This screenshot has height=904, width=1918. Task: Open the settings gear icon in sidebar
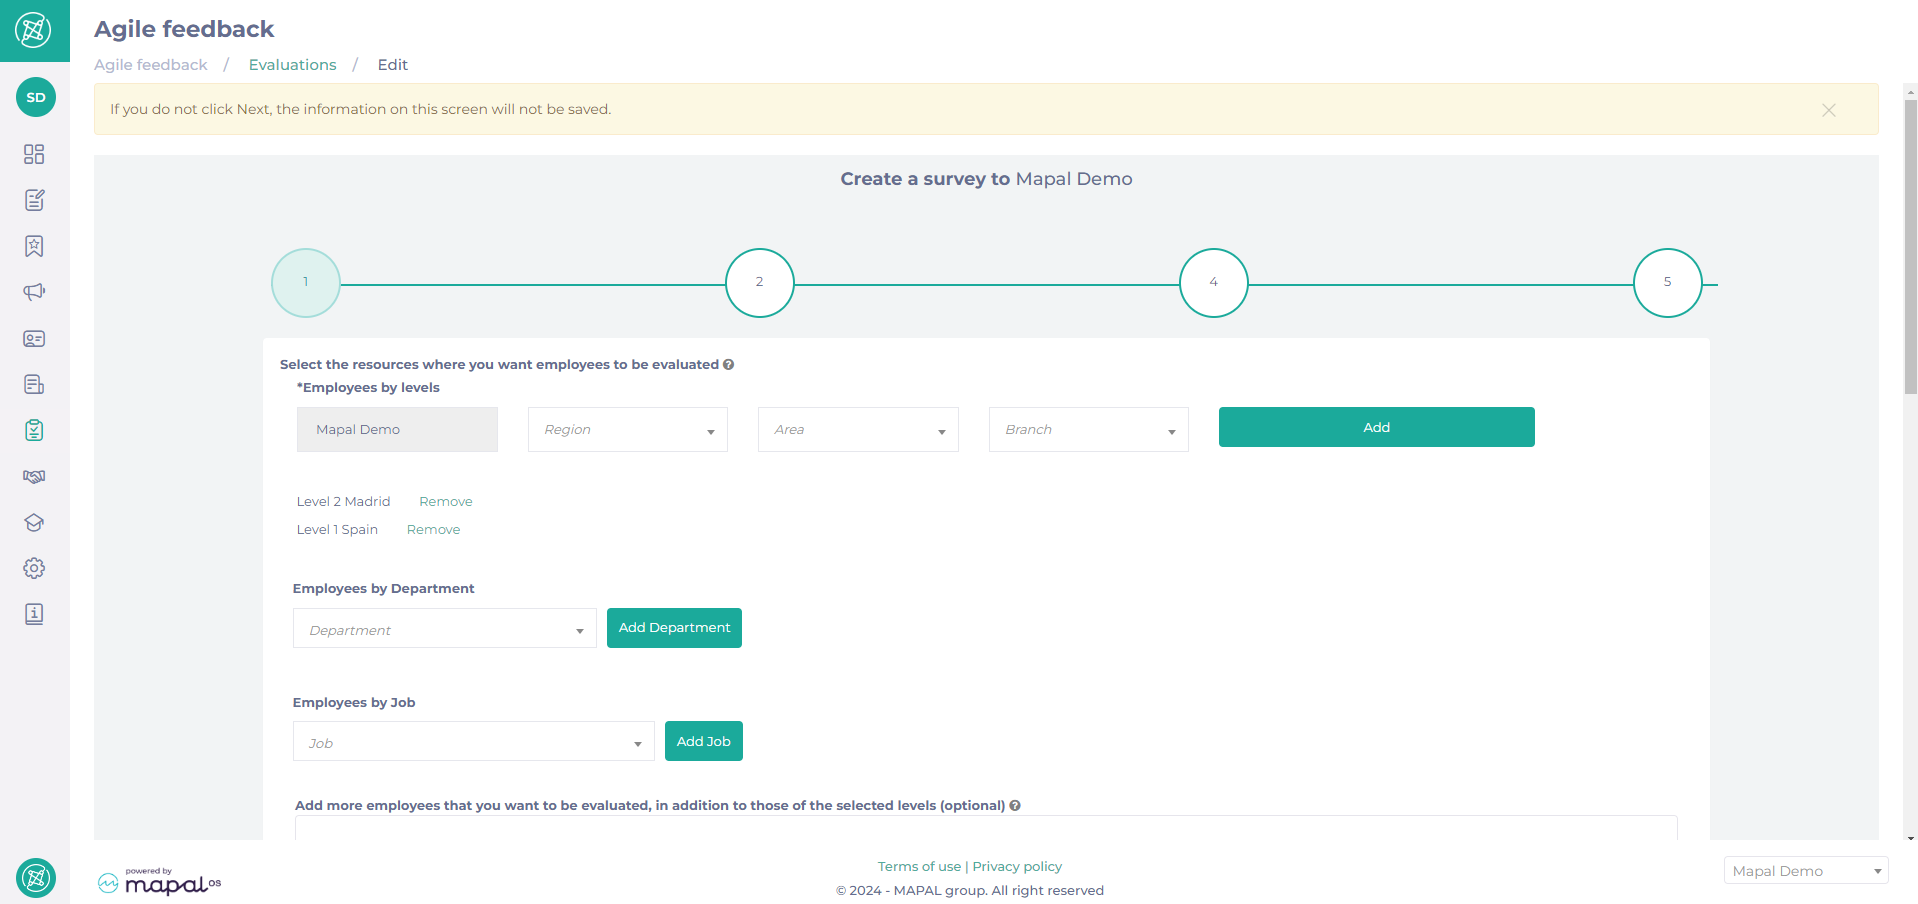pos(34,568)
